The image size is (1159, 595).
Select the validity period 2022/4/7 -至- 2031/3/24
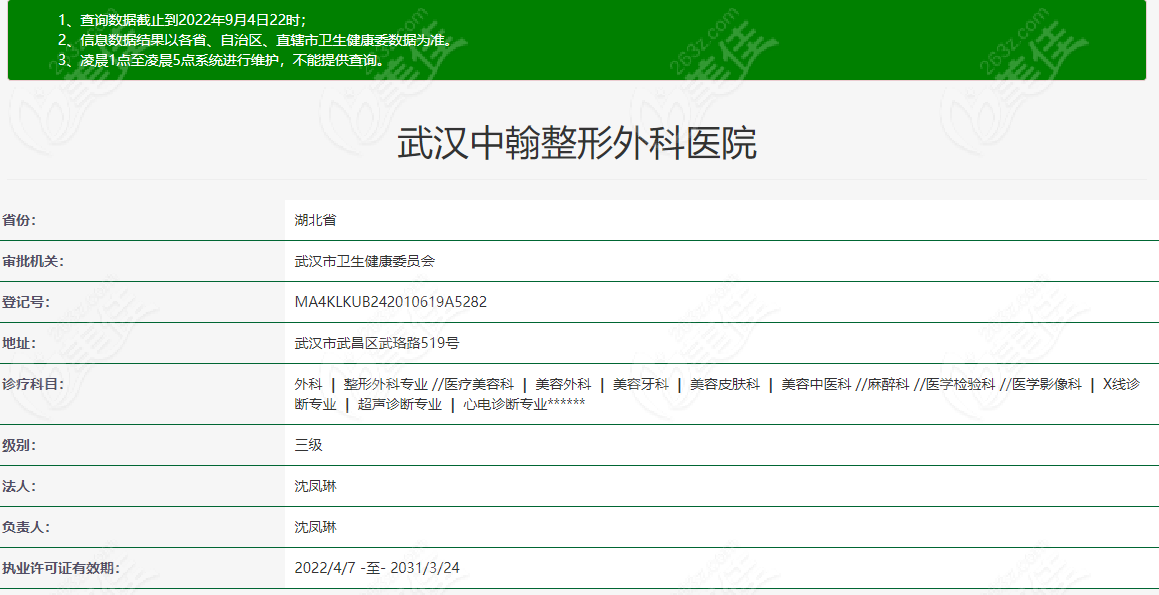377,568
